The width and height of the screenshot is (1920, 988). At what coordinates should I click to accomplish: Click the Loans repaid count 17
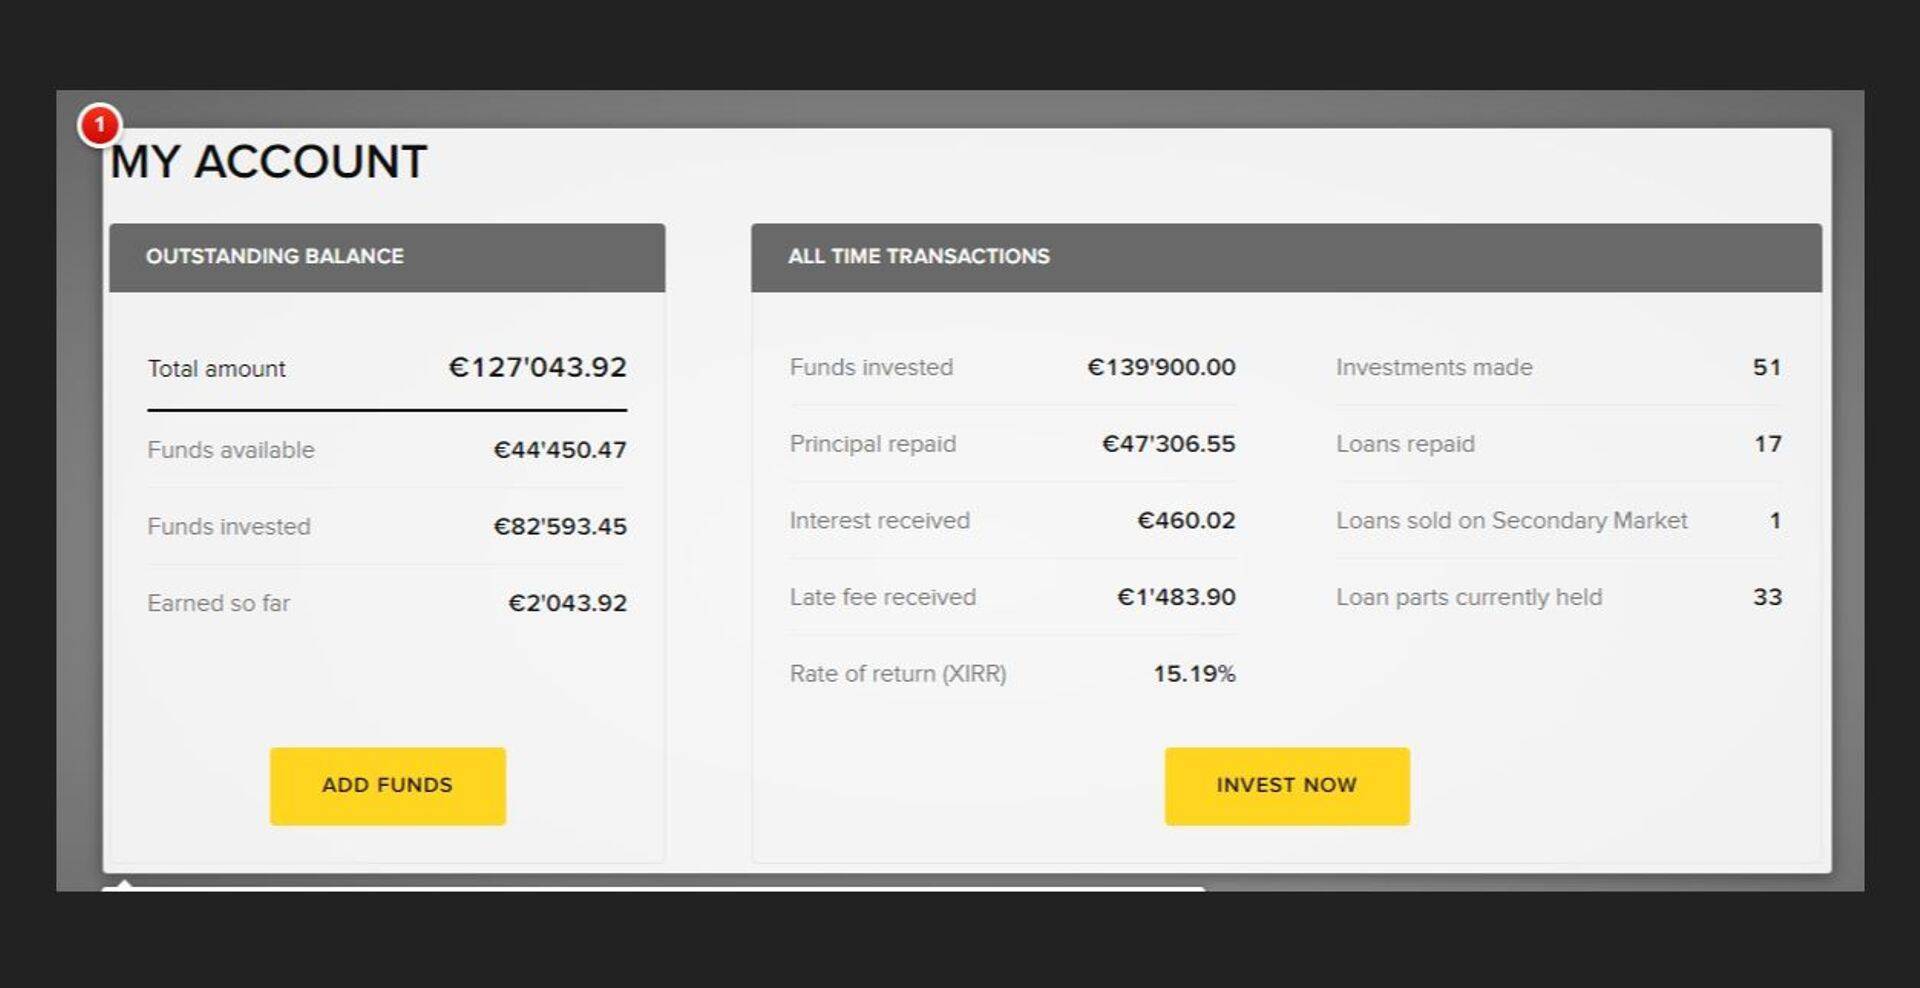pyautogui.click(x=1767, y=444)
